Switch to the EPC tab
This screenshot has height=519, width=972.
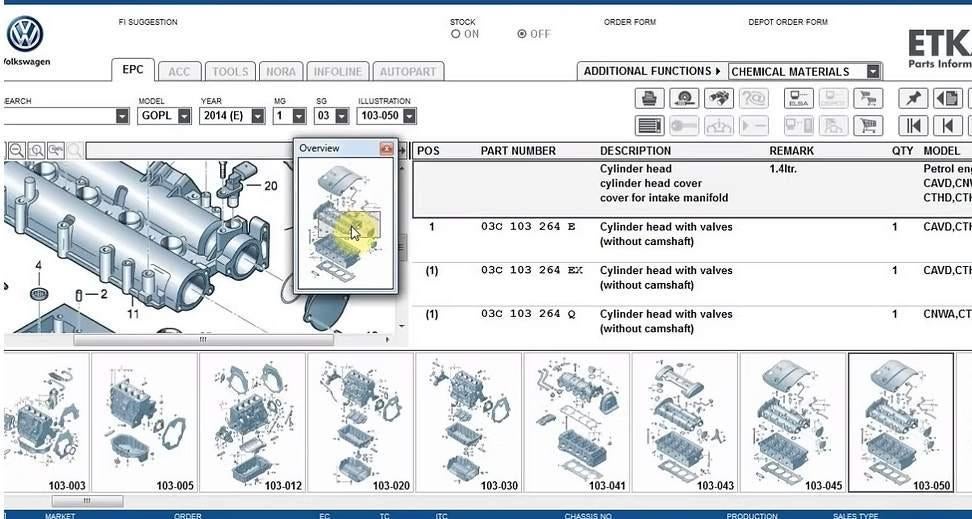[133, 70]
